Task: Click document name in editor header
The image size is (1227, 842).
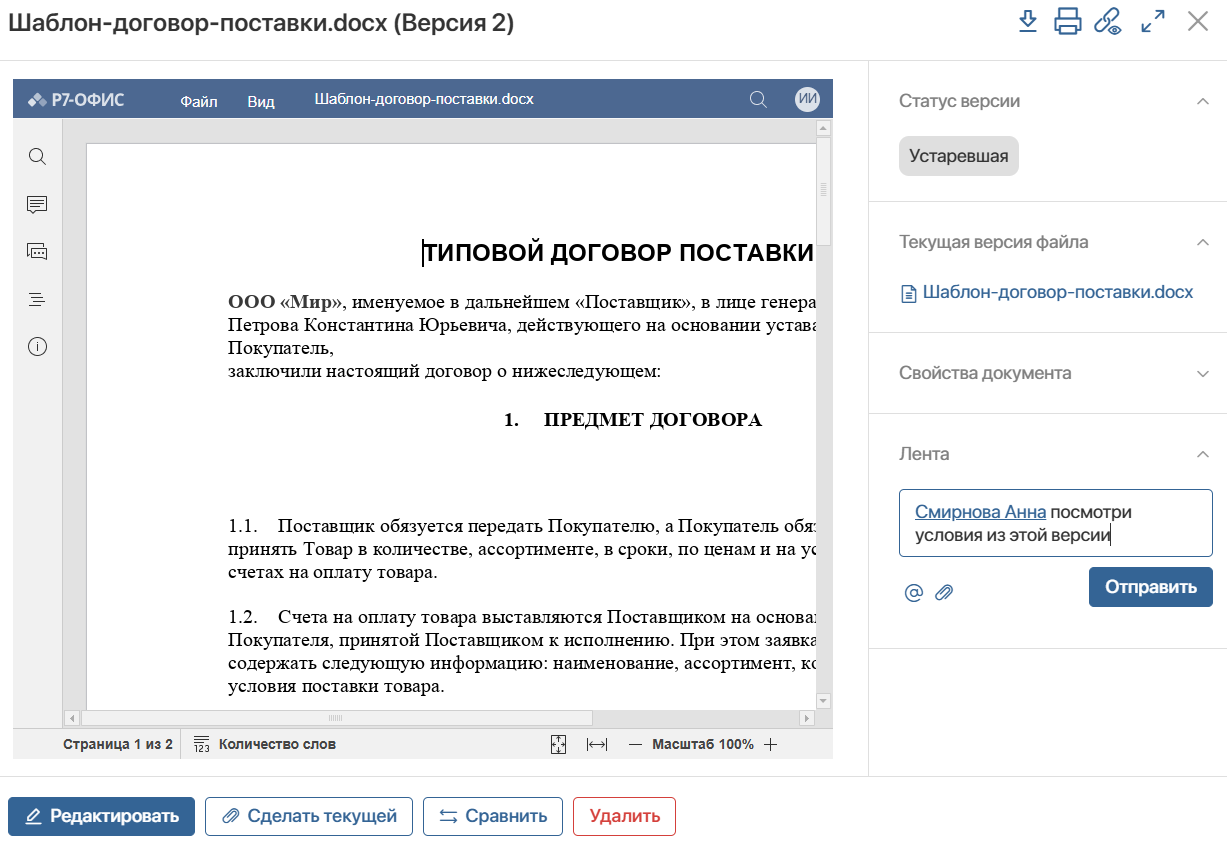Action: coord(424,100)
